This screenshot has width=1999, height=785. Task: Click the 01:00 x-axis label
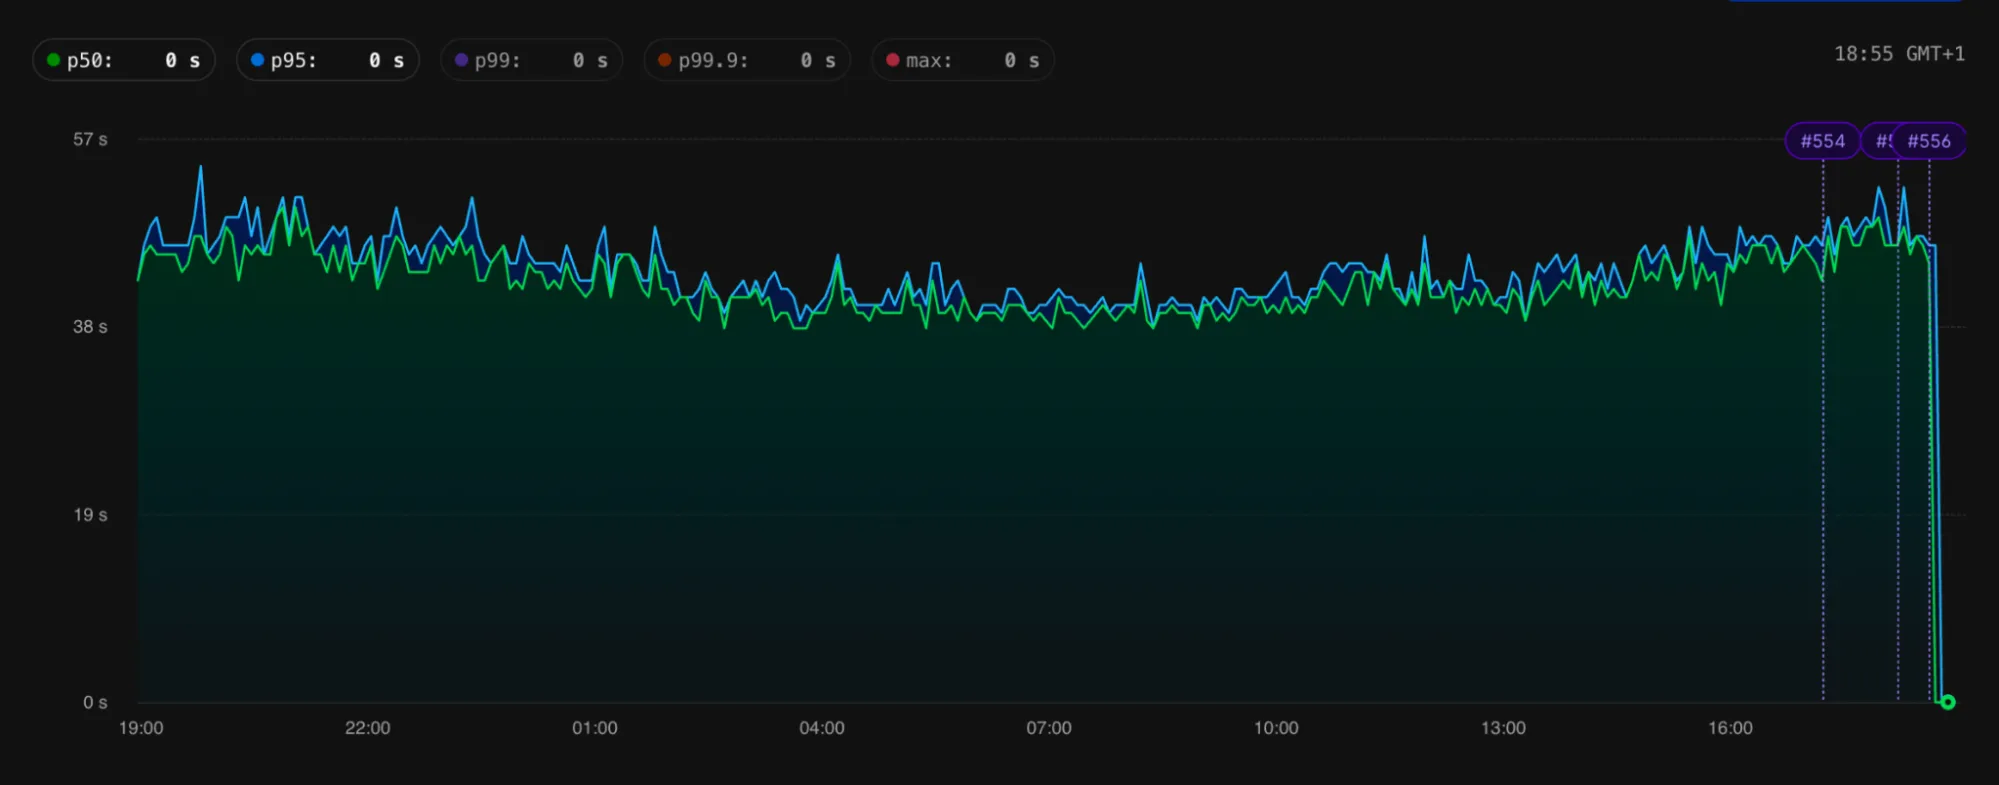(x=595, y=728)
